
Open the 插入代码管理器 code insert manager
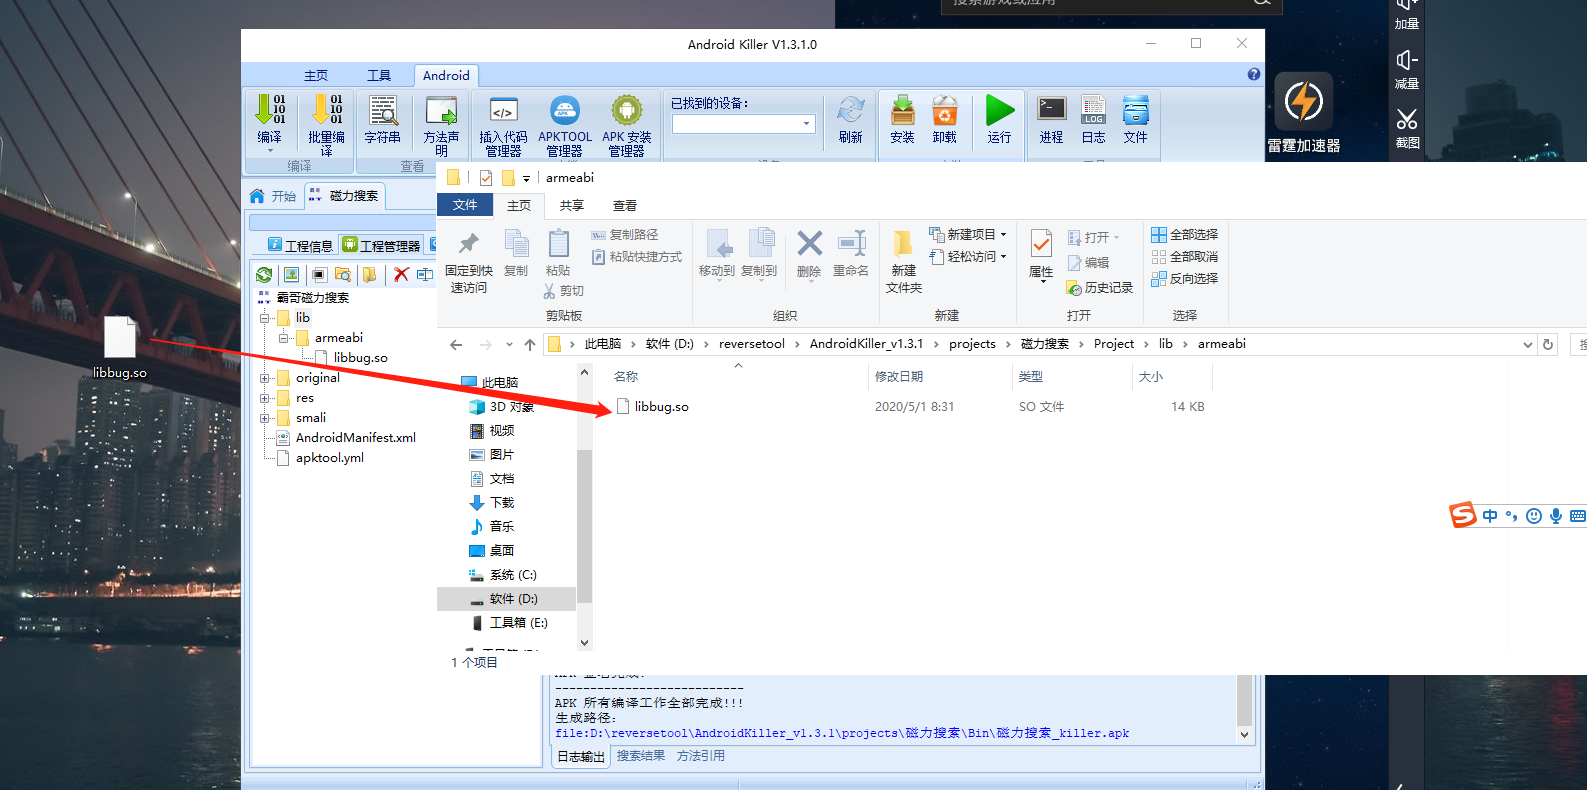click(x=503, y=112)
